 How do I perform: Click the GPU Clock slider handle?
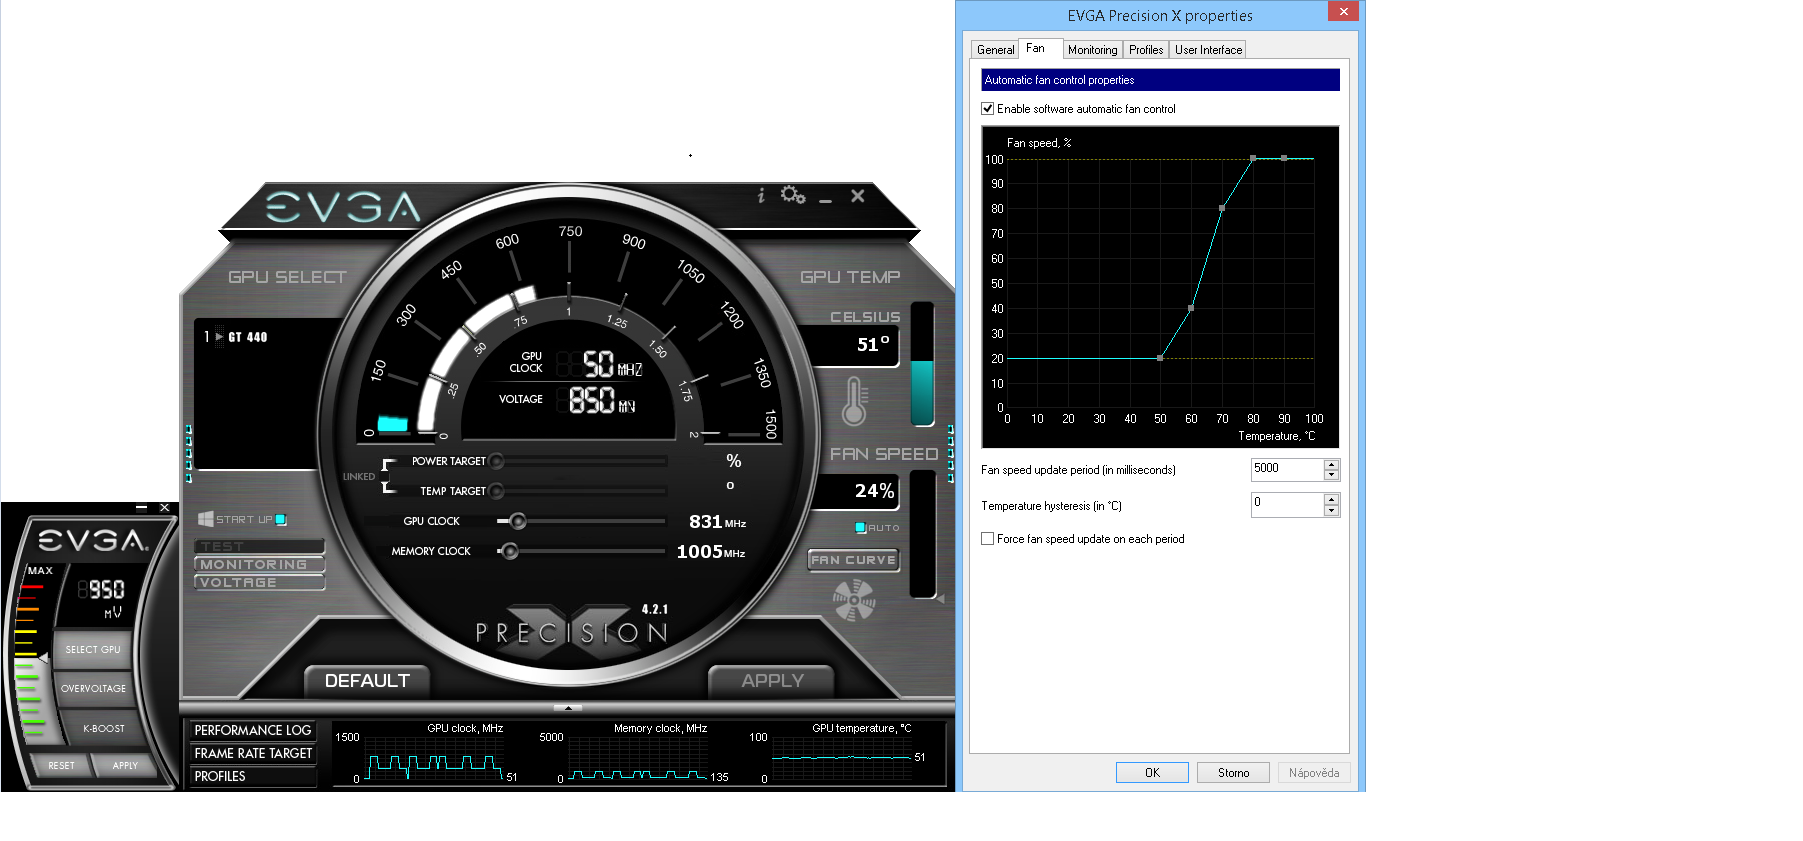pyautogui.click(x=517, y=521)
